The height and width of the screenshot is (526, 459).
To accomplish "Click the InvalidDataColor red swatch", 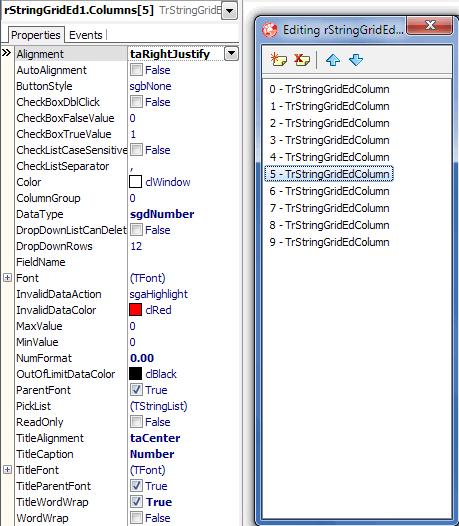I will 135,310.
